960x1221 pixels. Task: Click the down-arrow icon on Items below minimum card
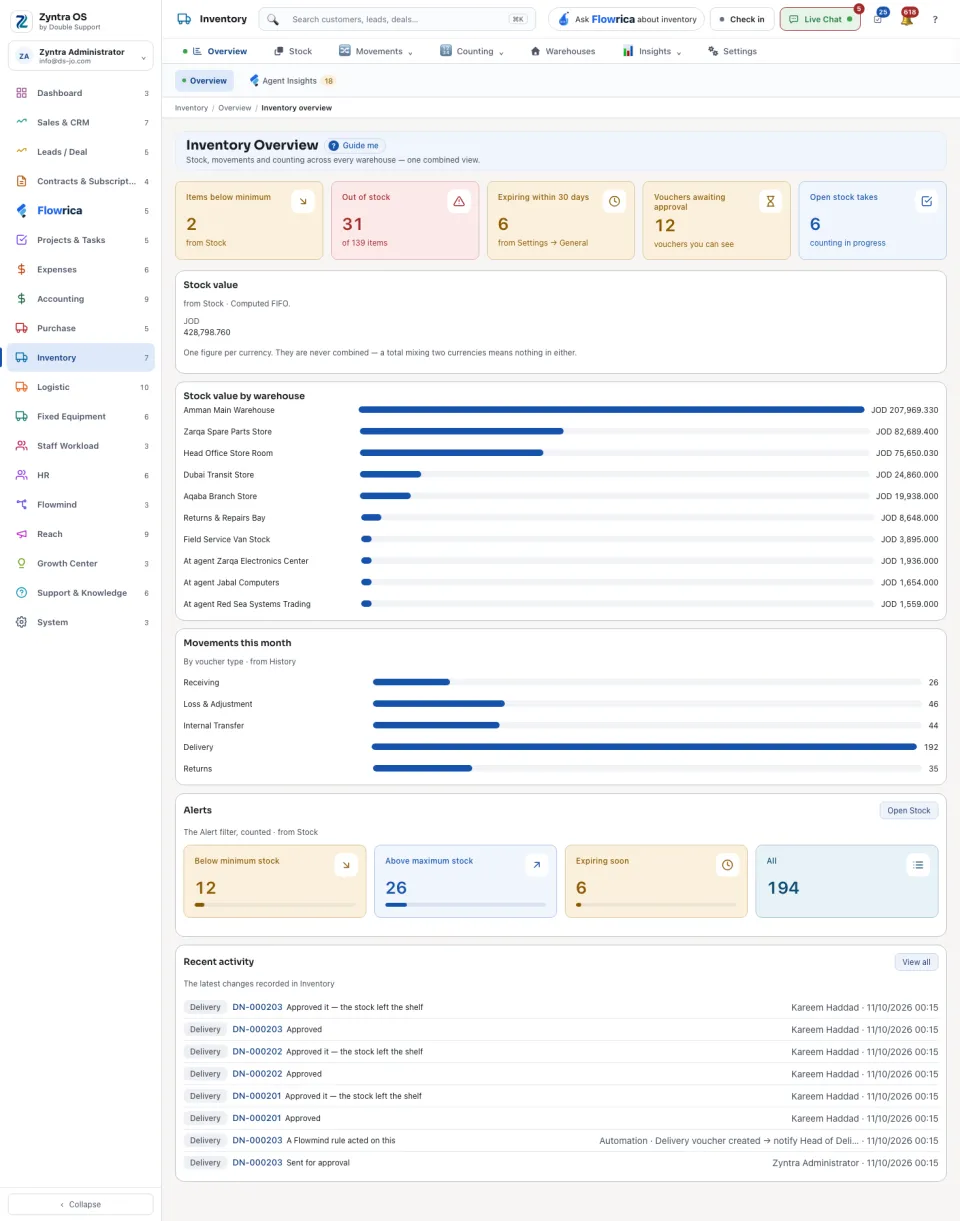point(303,201)
